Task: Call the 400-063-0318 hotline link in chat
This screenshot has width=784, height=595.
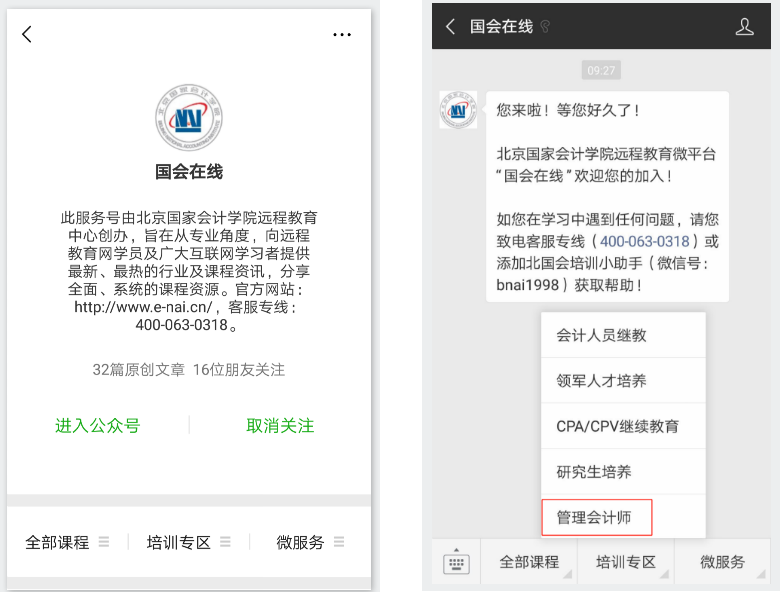Action: click(644, 242)
